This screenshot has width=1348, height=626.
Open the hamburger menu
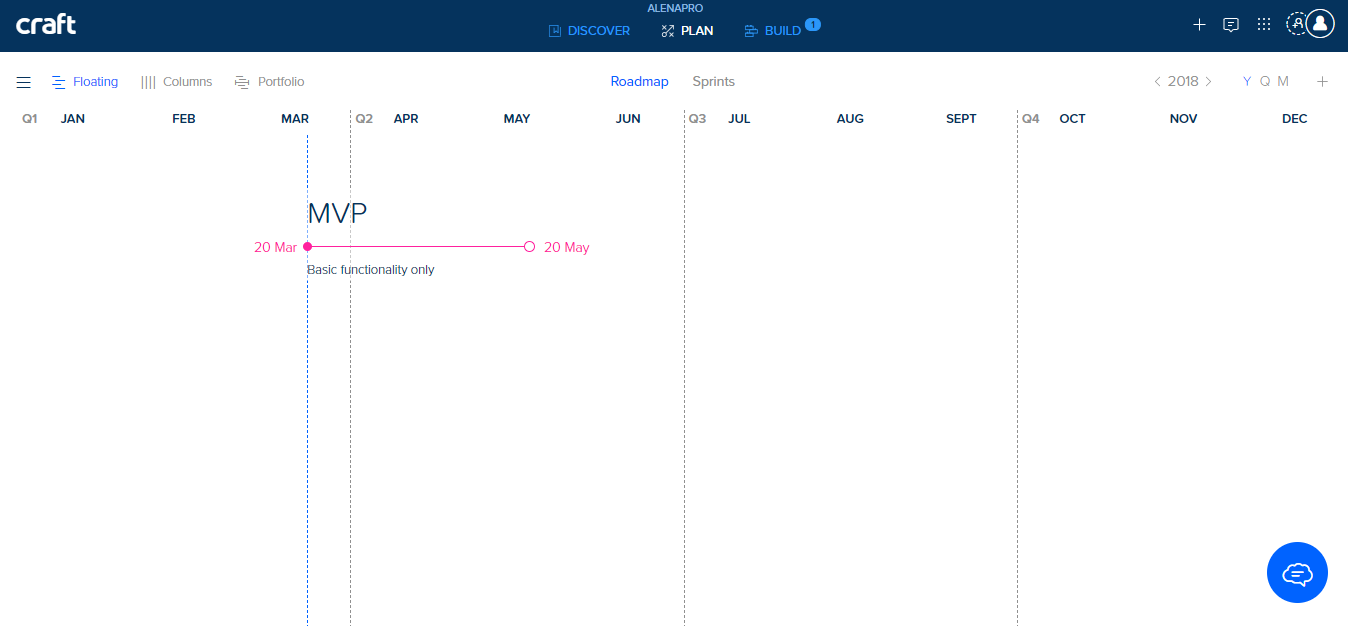pyautogui.click(x=23, y=82)
